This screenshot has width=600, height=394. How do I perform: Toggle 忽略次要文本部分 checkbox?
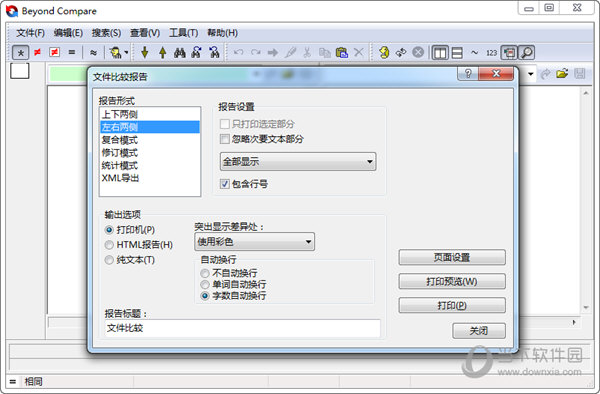pyautogui.click(x=225, y=139)
